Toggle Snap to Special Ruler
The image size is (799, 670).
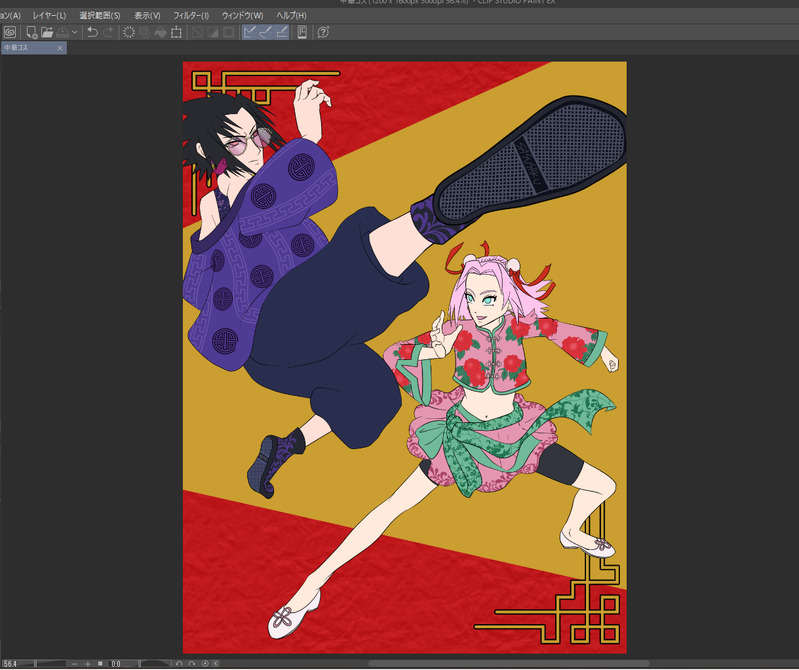pyautogui.click(x=265, y=32)
